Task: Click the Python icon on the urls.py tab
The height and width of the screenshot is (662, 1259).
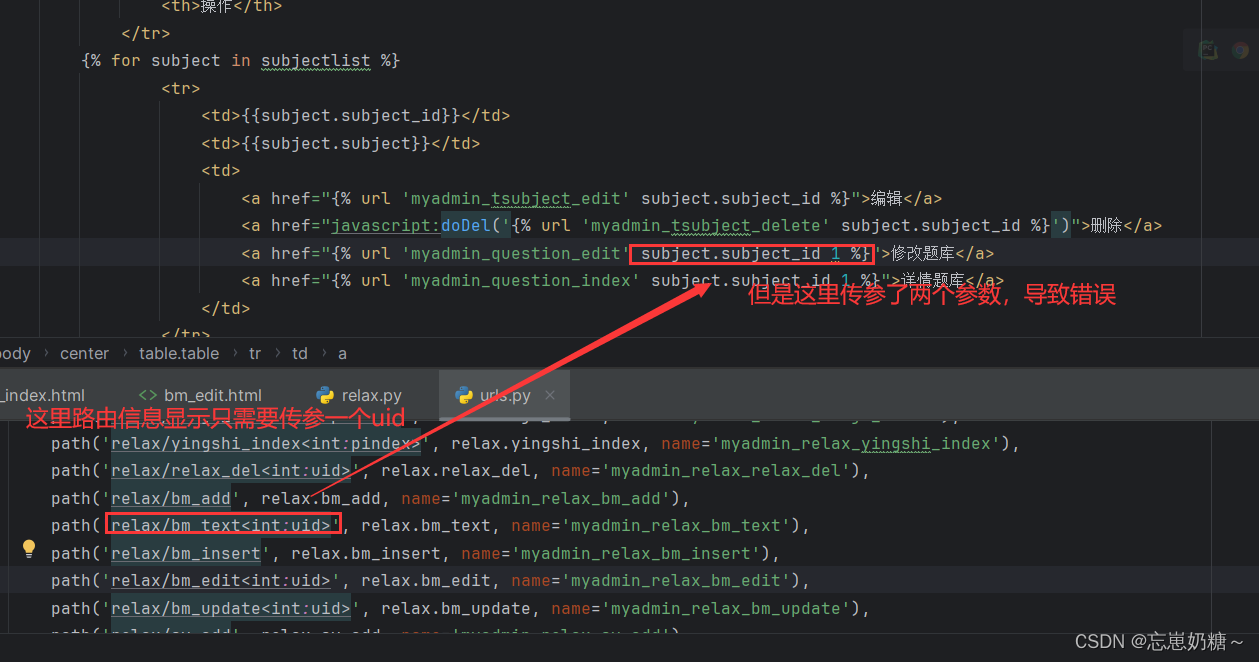Action: pos(465,395)
